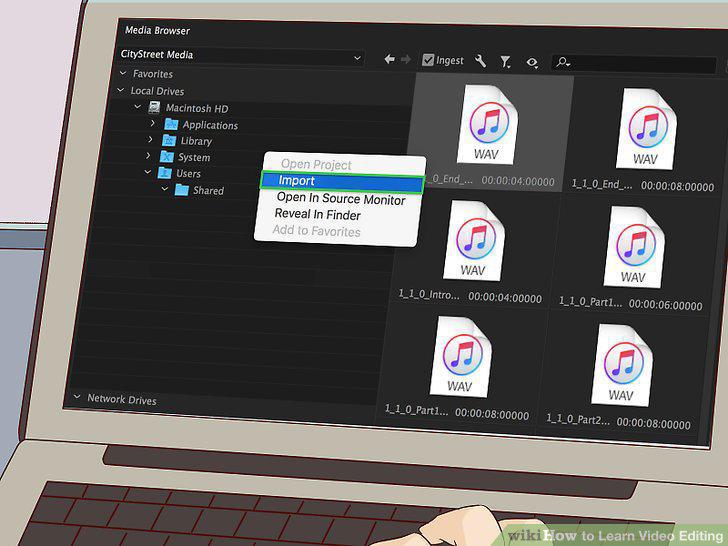
Task: Collapse the Users folder chevron
Action: point(148,172)
